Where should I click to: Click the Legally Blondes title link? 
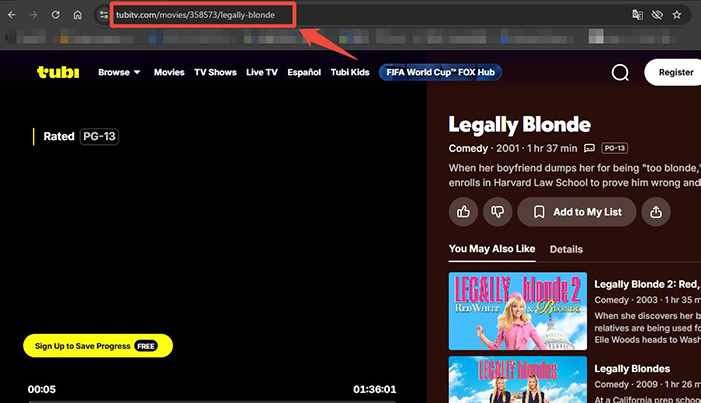632,369
